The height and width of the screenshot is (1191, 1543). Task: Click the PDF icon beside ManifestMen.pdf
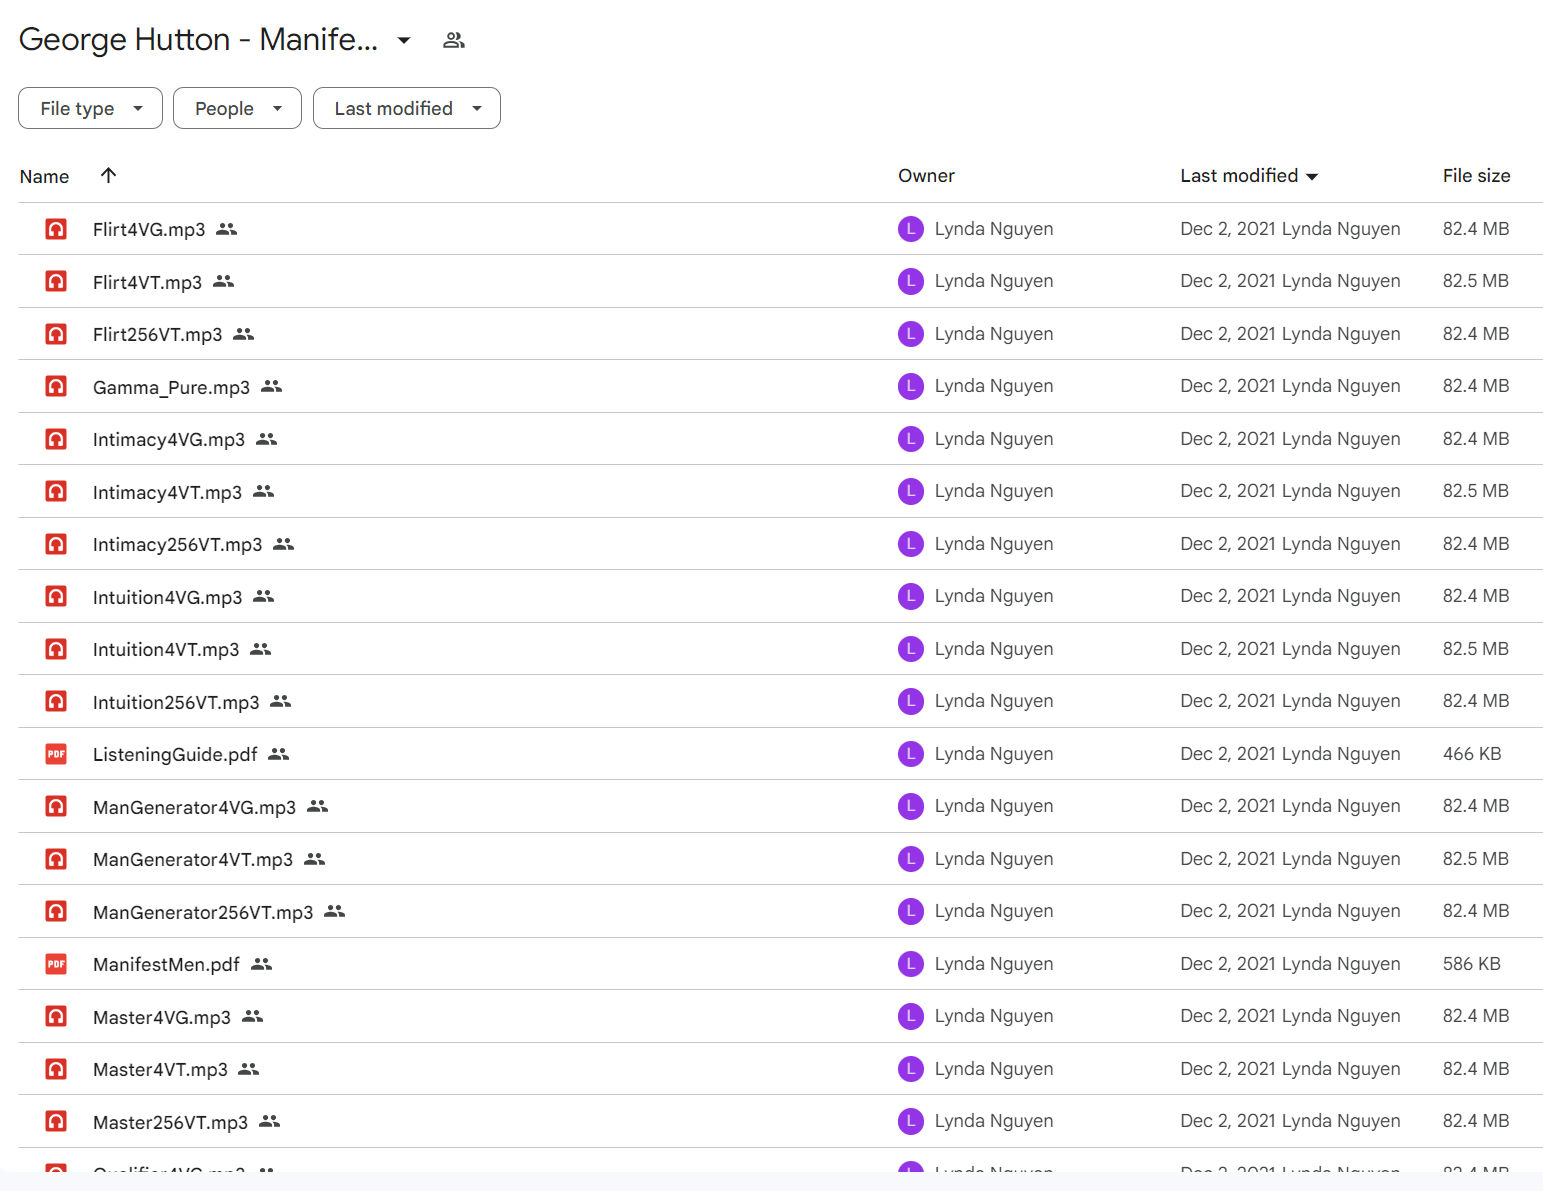(x=56, y=964)
